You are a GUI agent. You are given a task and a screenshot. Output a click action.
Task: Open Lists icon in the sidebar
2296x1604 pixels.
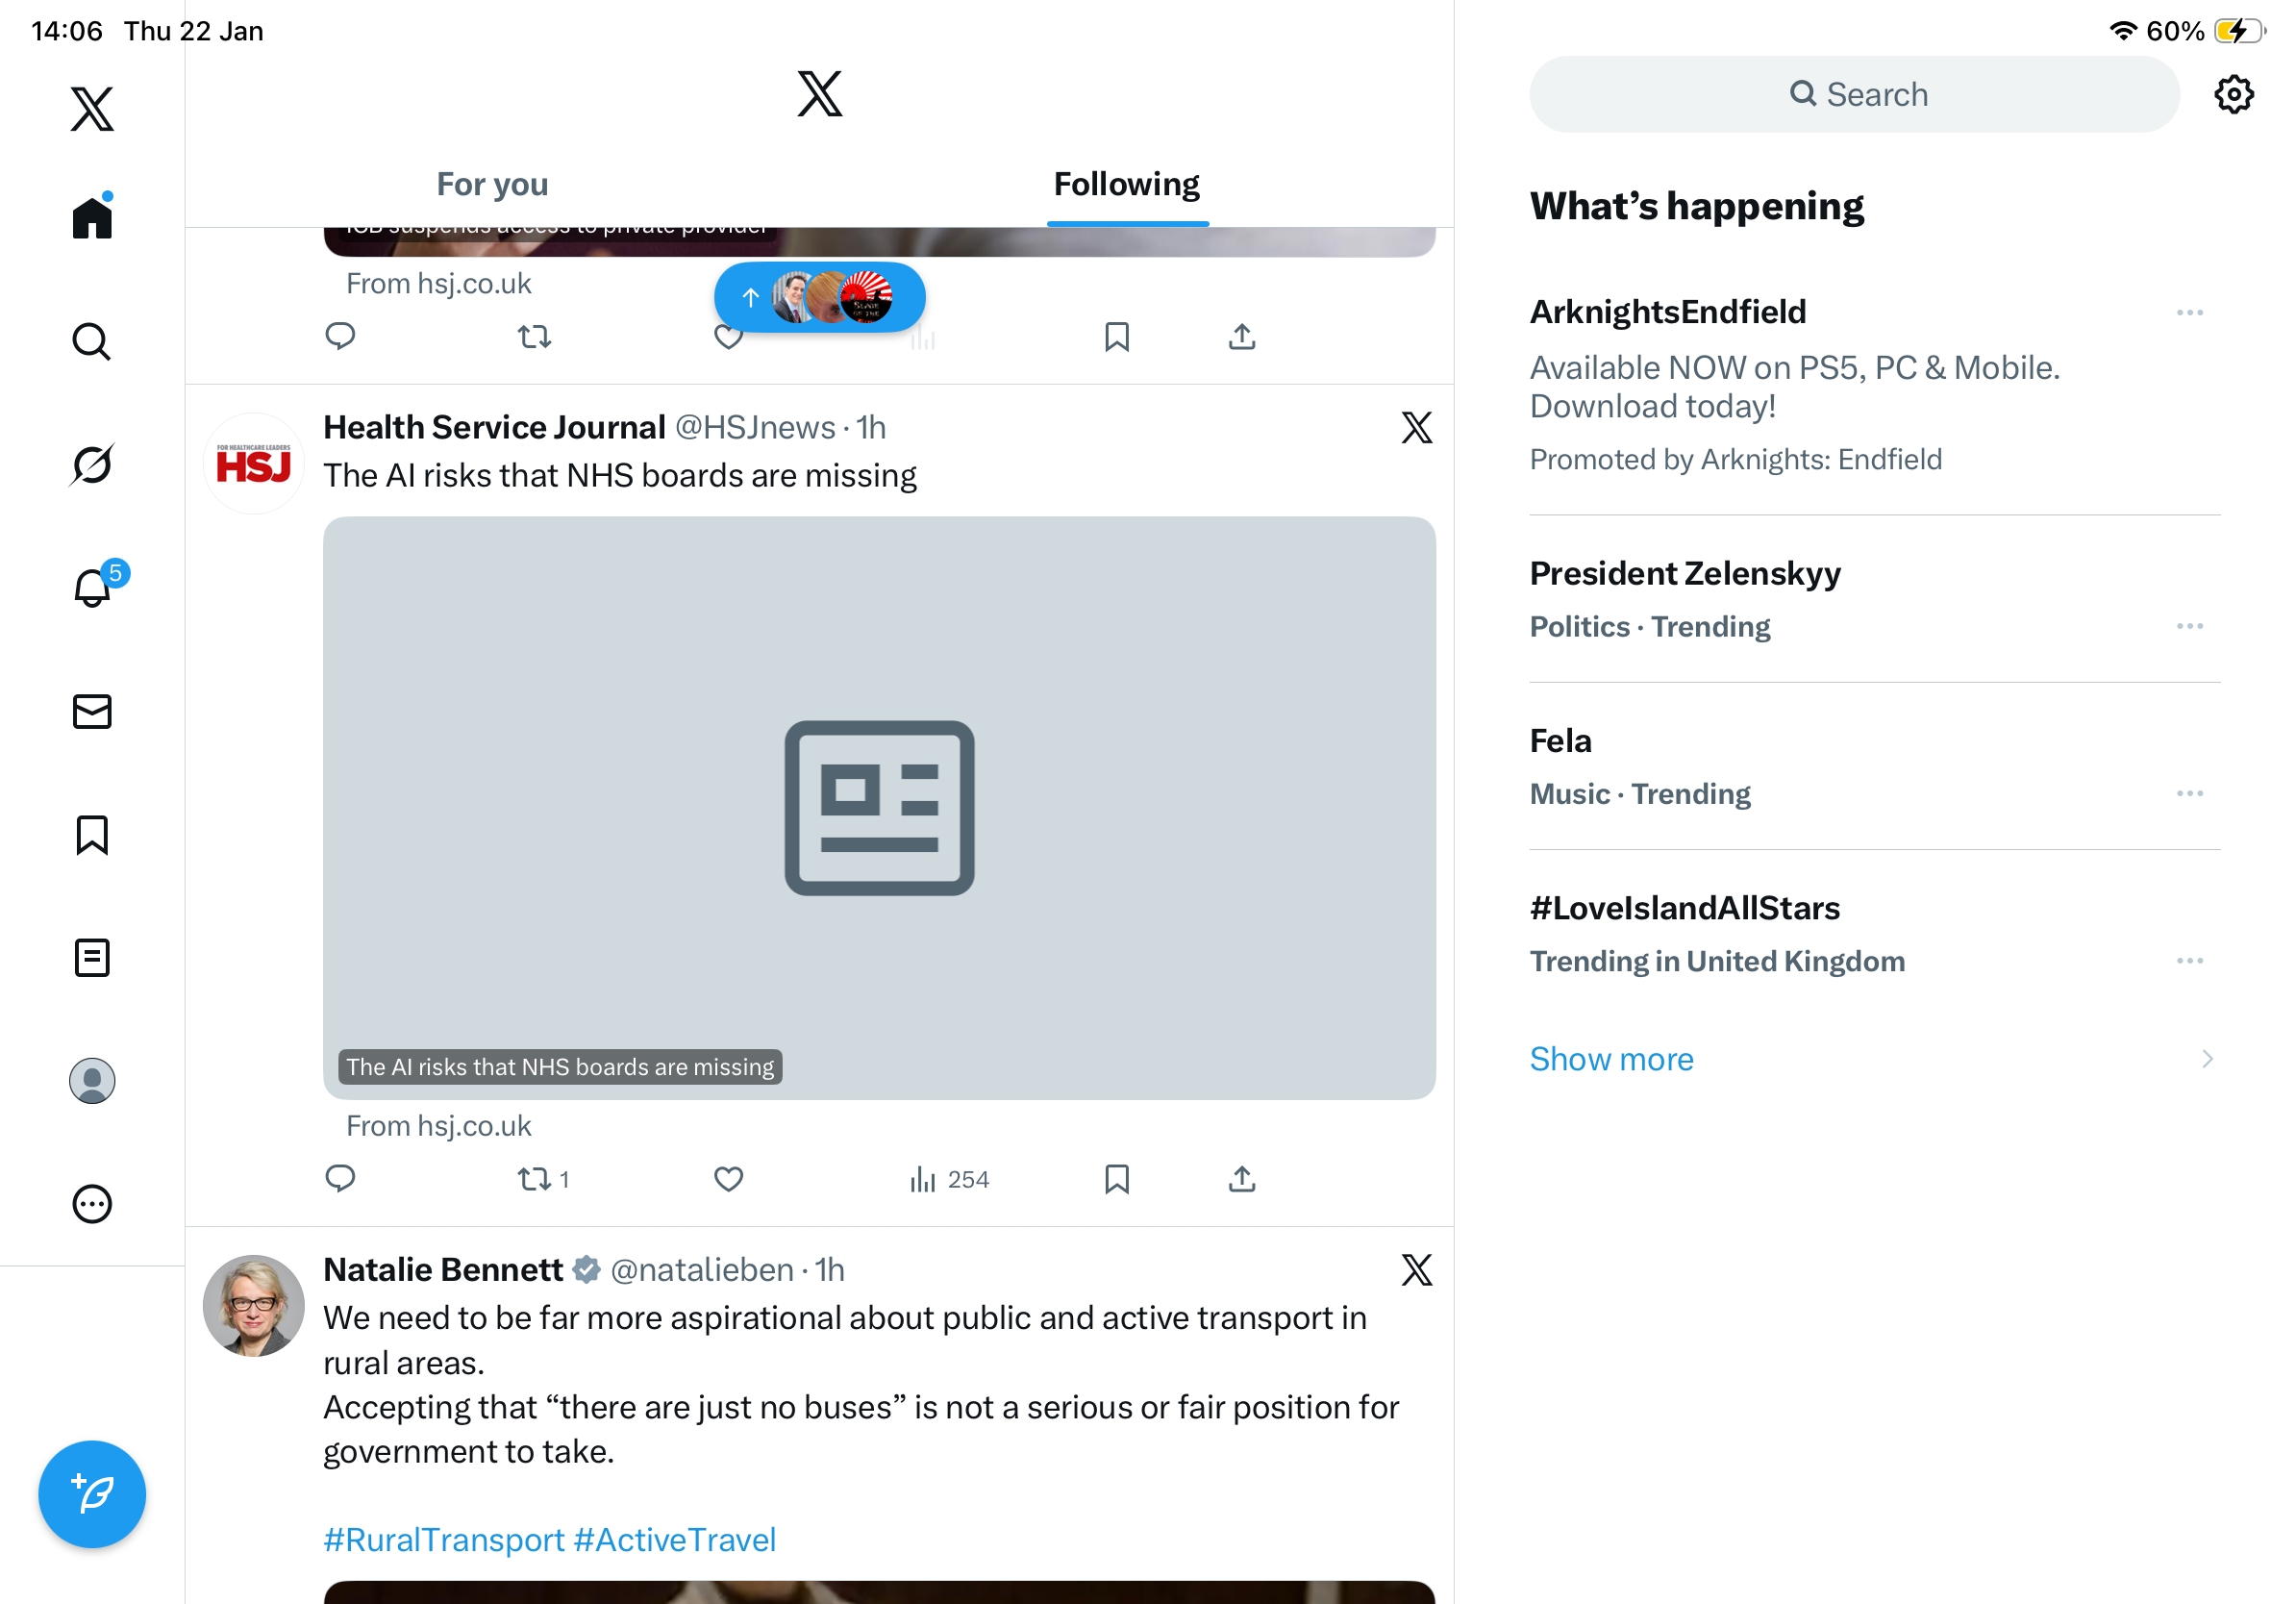(92, 958)
